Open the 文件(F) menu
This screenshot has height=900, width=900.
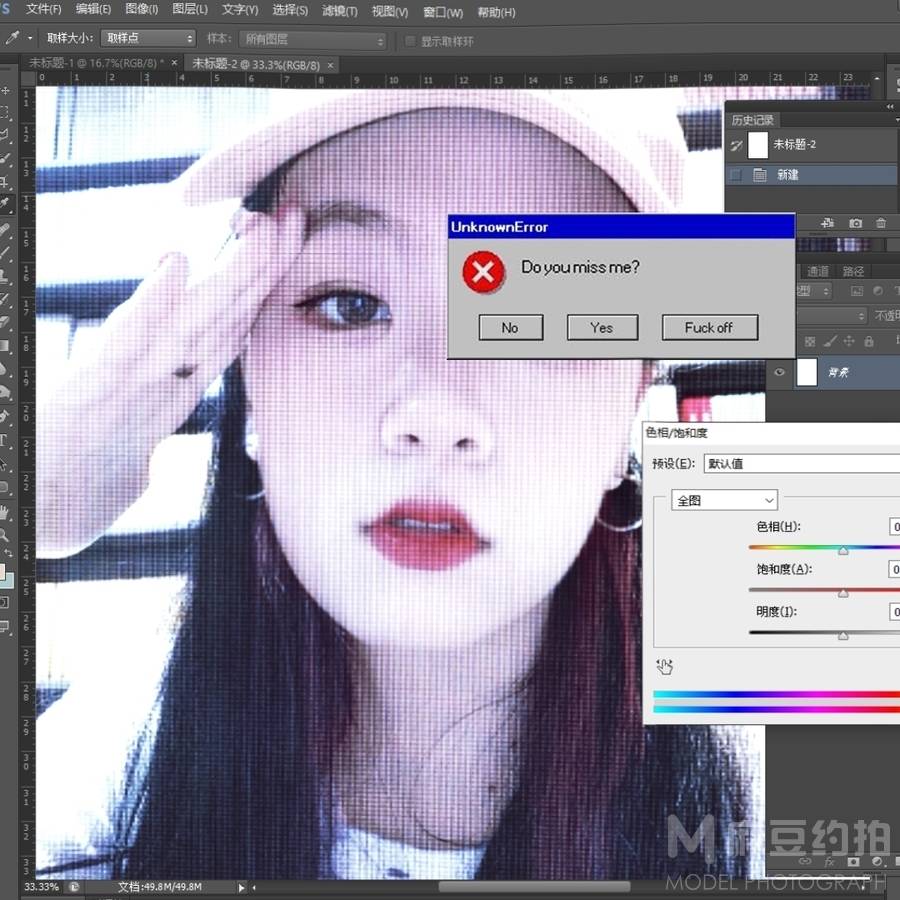pos(43,9)
